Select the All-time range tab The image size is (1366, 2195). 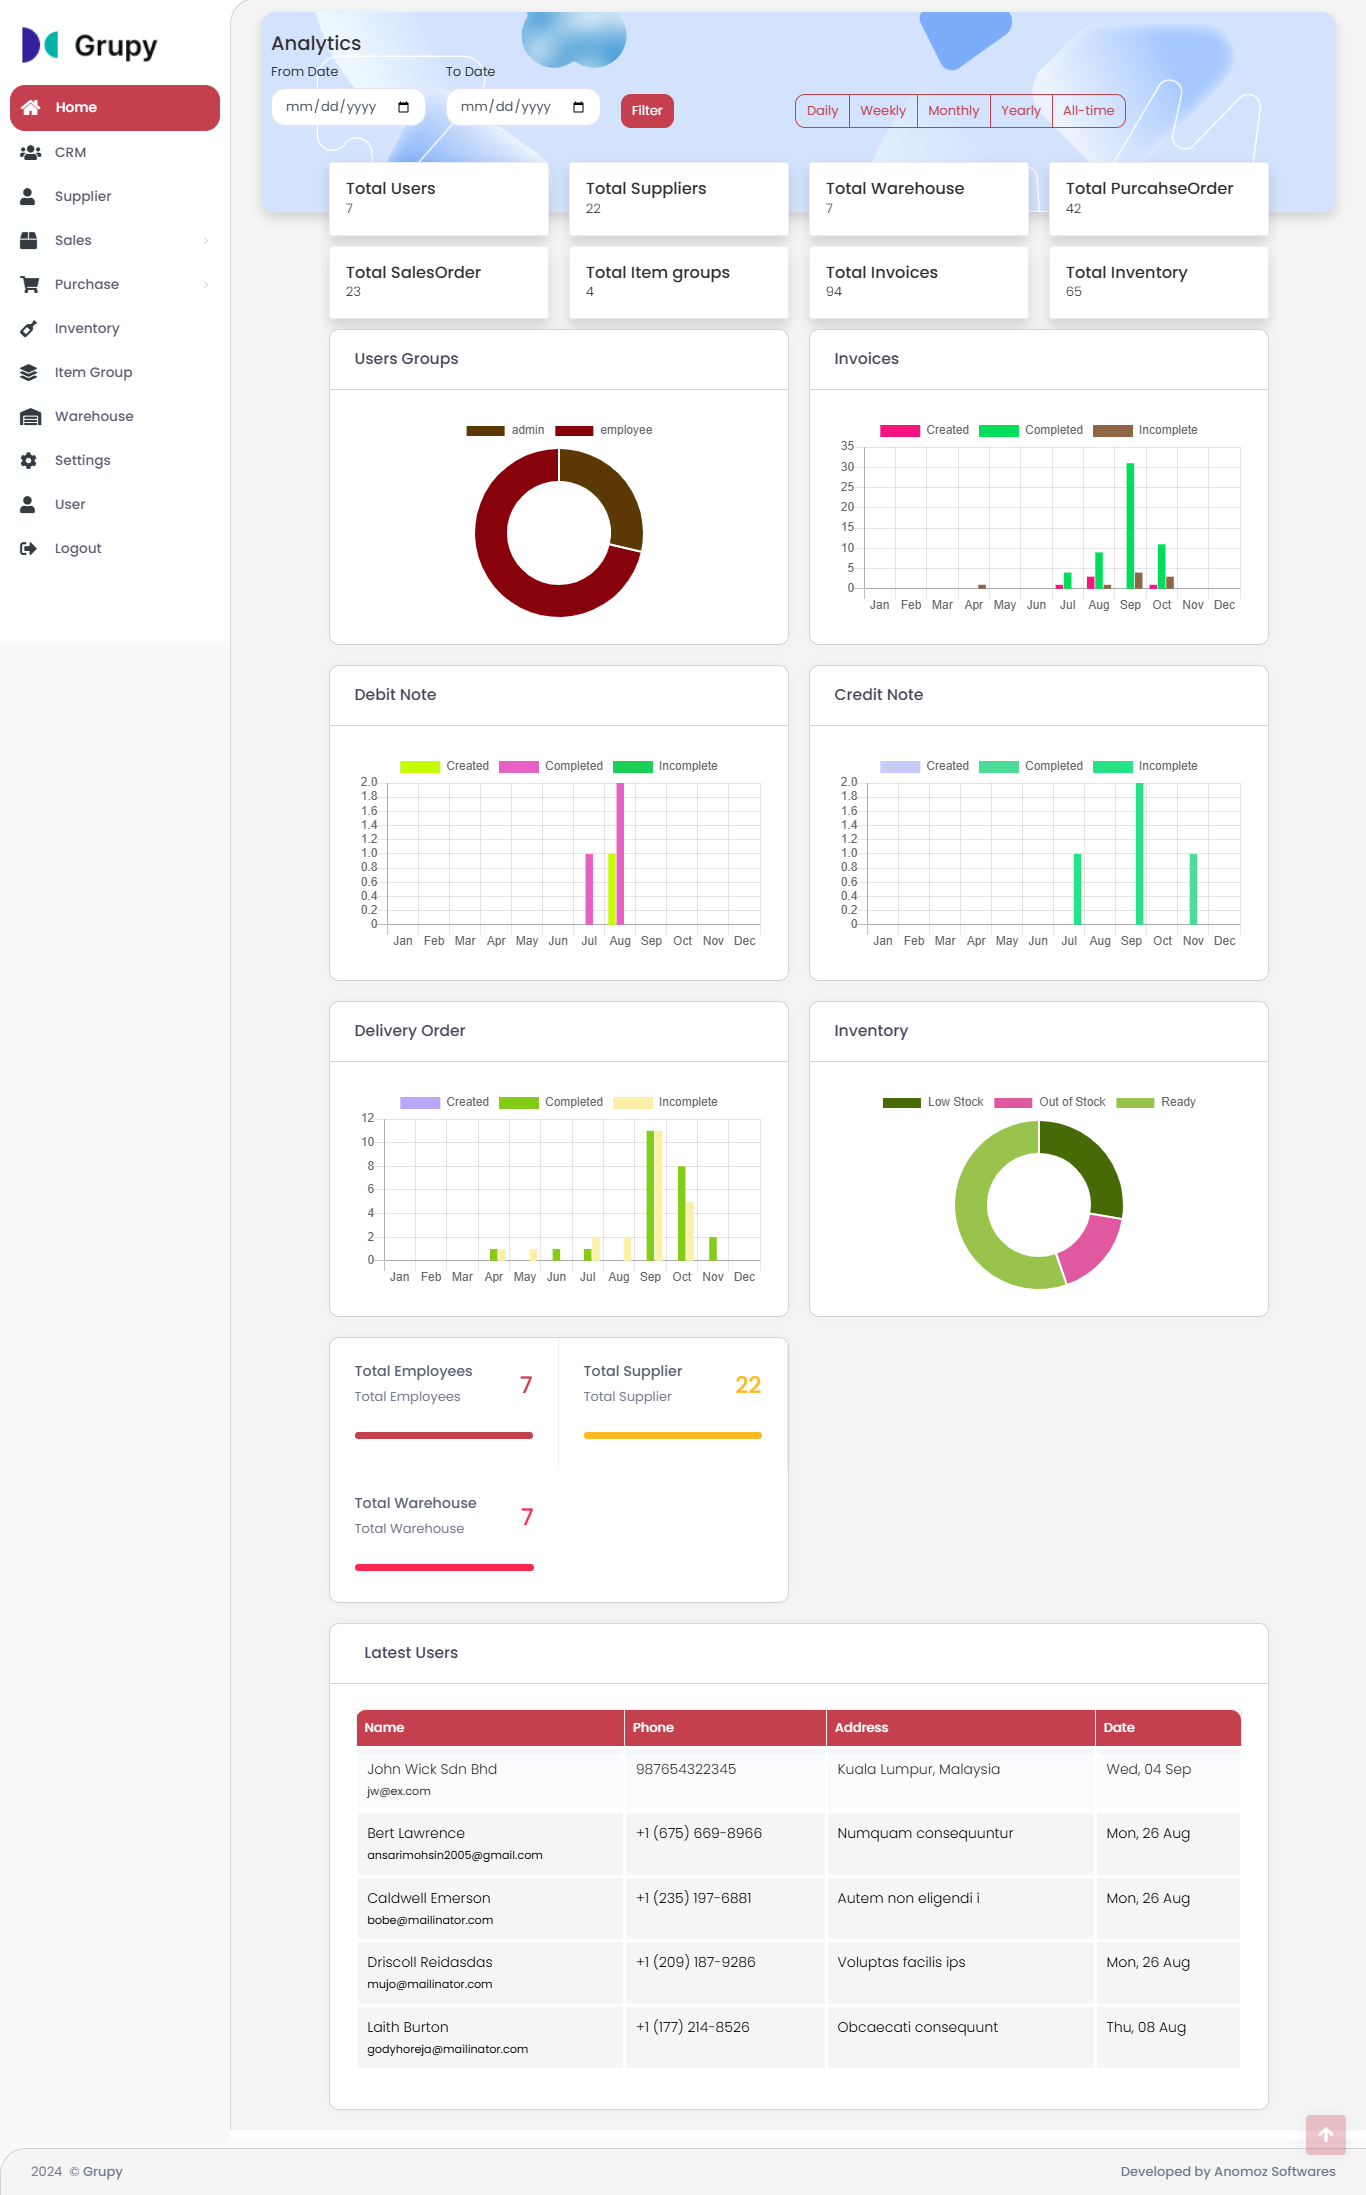(1088, 111)
